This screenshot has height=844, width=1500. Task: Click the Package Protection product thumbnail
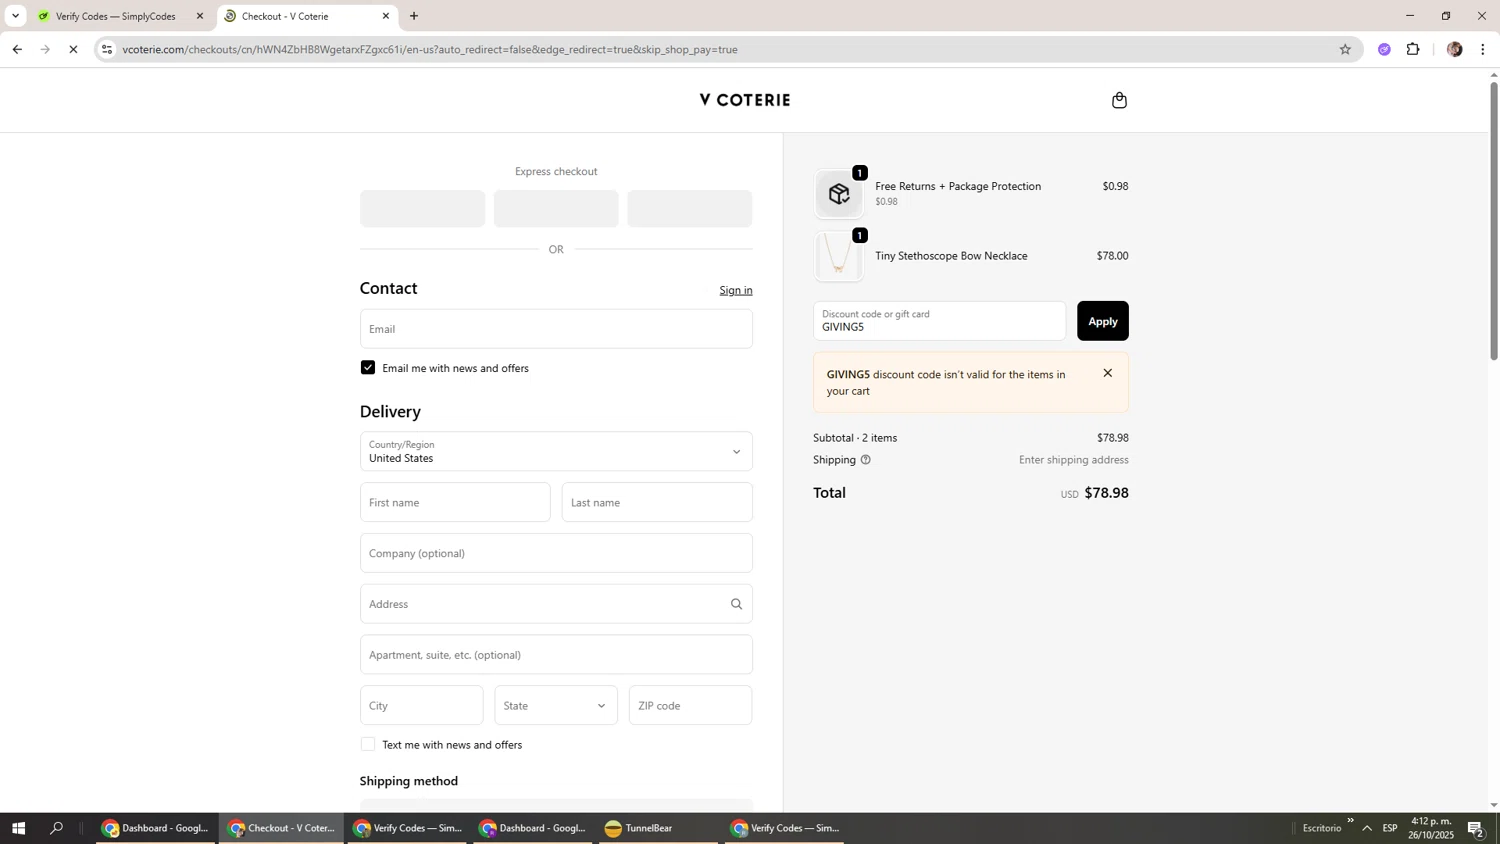click(x=839, y=194)
